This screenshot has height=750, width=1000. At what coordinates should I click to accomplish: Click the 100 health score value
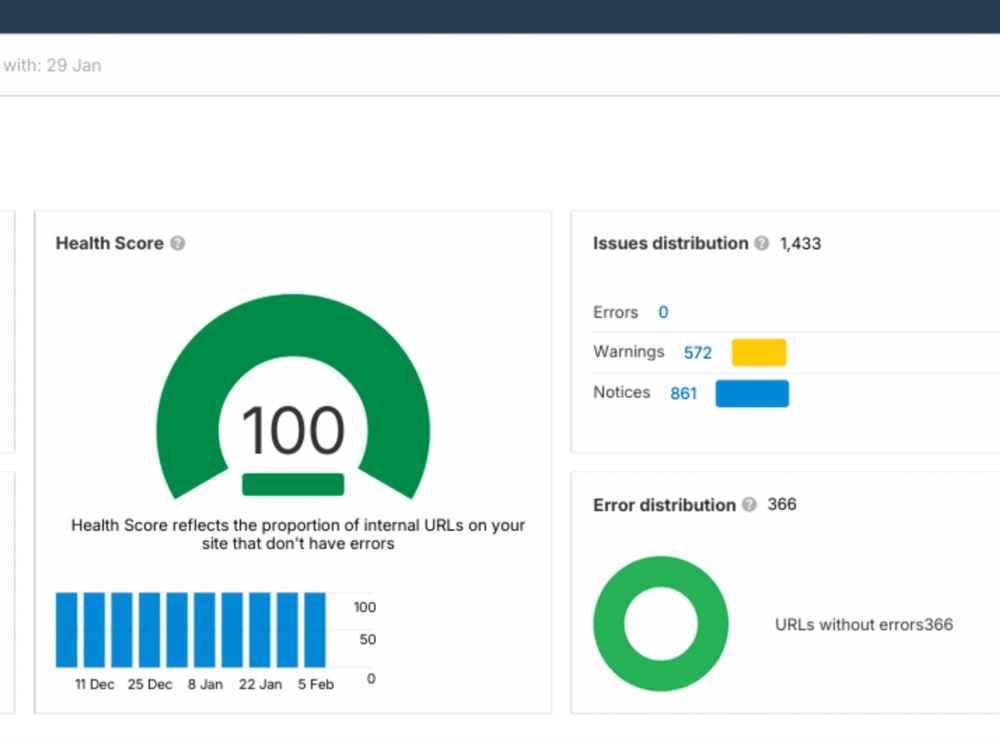(x=293, y=430)
